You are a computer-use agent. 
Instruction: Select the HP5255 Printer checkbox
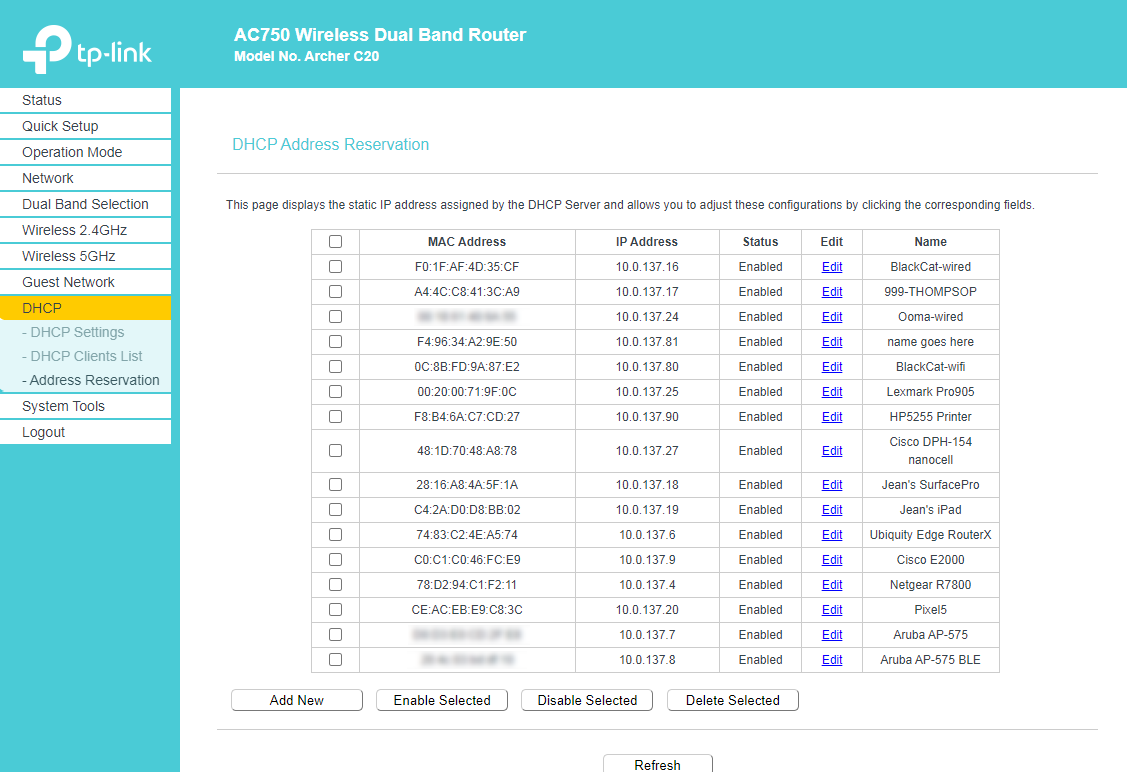click(x=335, y=417)
